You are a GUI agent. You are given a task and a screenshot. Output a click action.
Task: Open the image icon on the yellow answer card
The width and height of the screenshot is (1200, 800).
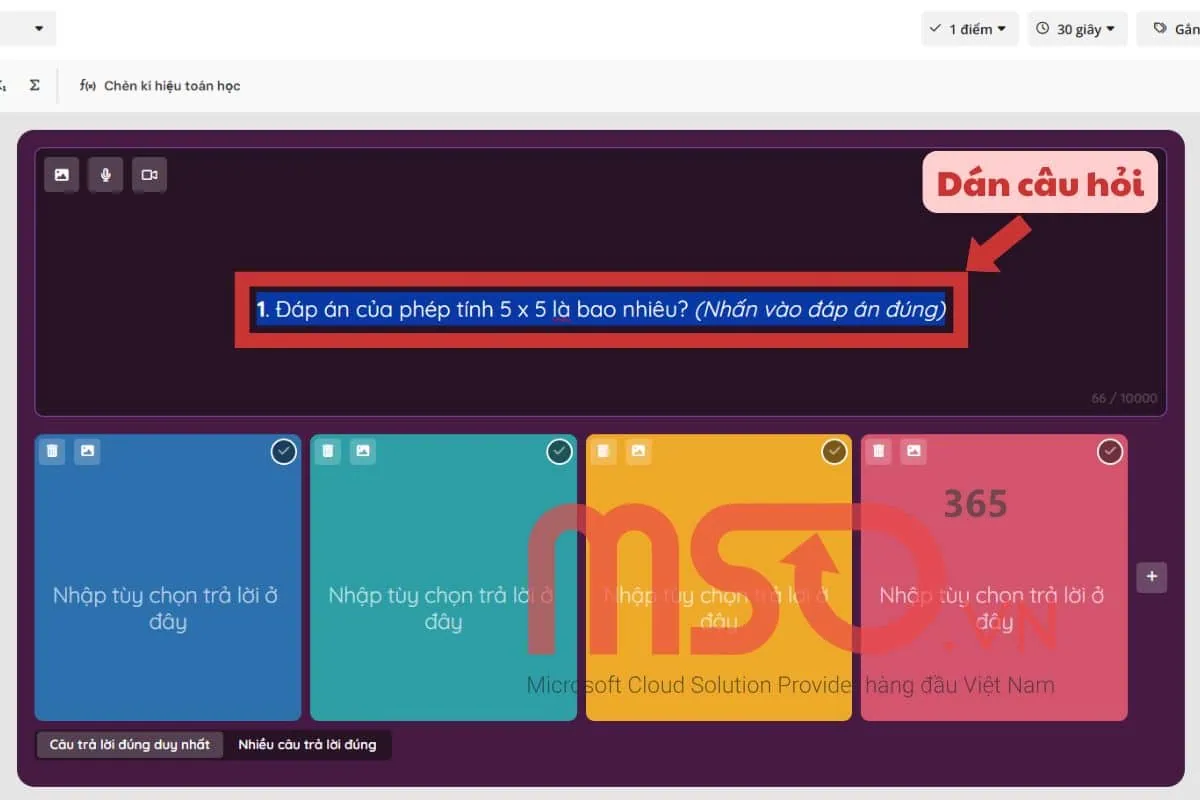tap(638, 451)
